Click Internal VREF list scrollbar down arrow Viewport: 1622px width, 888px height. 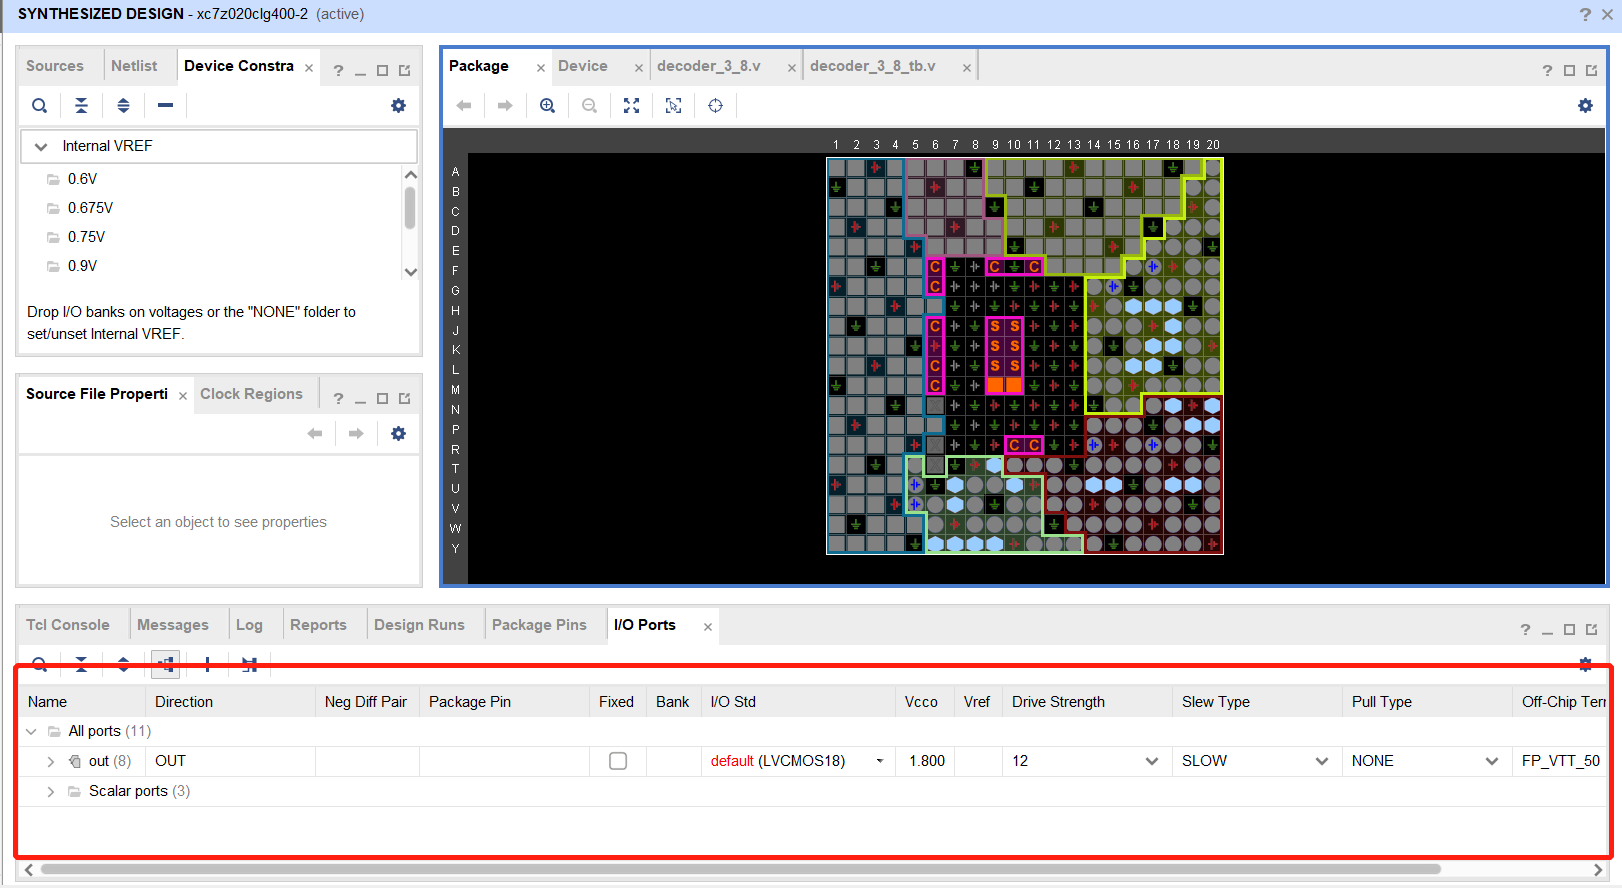point(410,272)
